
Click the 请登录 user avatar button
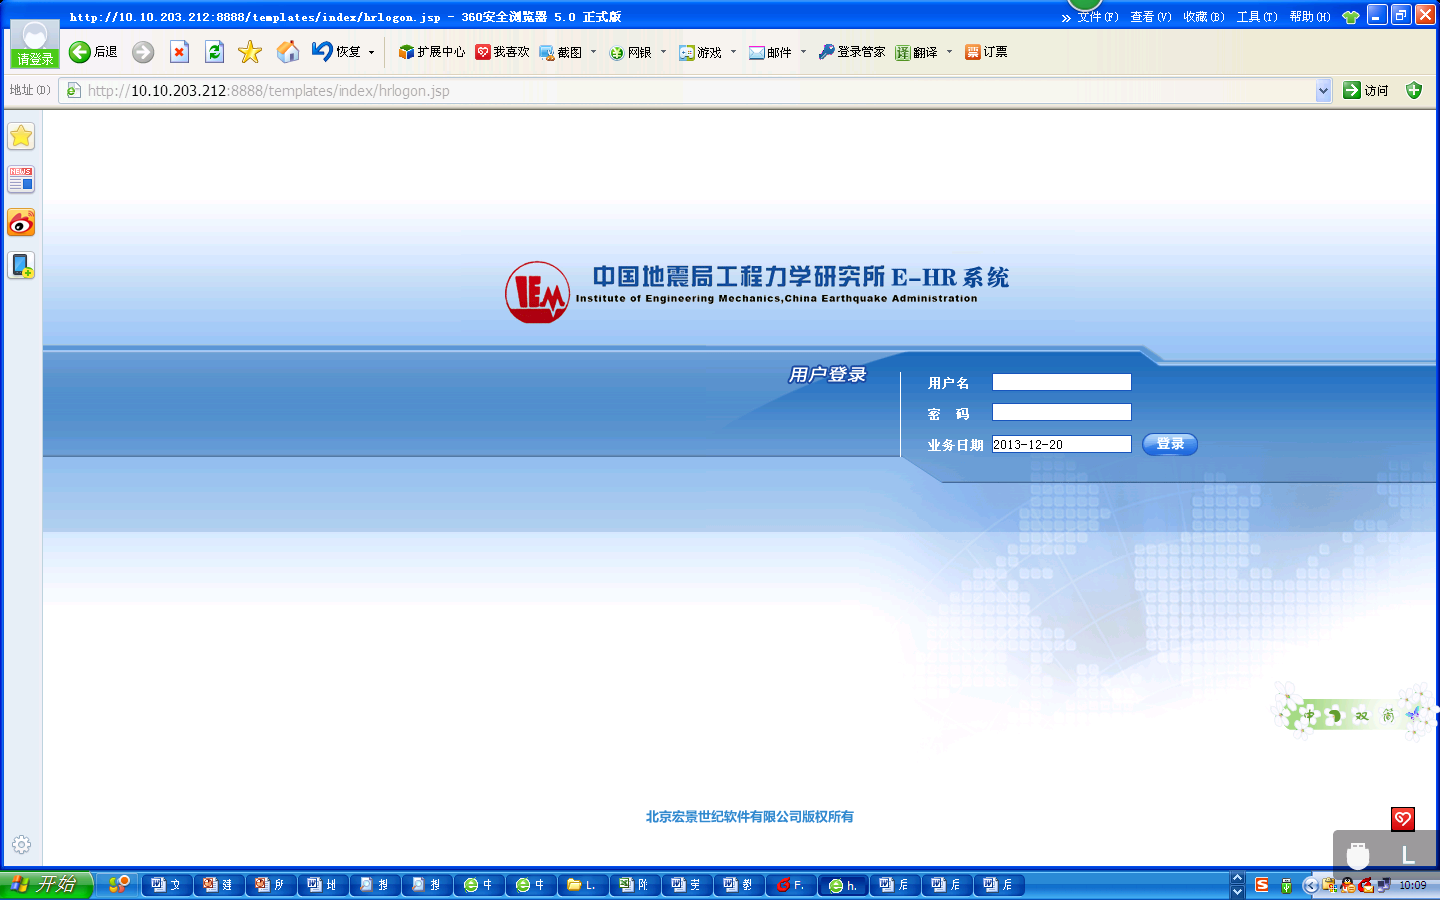[35, 45]
